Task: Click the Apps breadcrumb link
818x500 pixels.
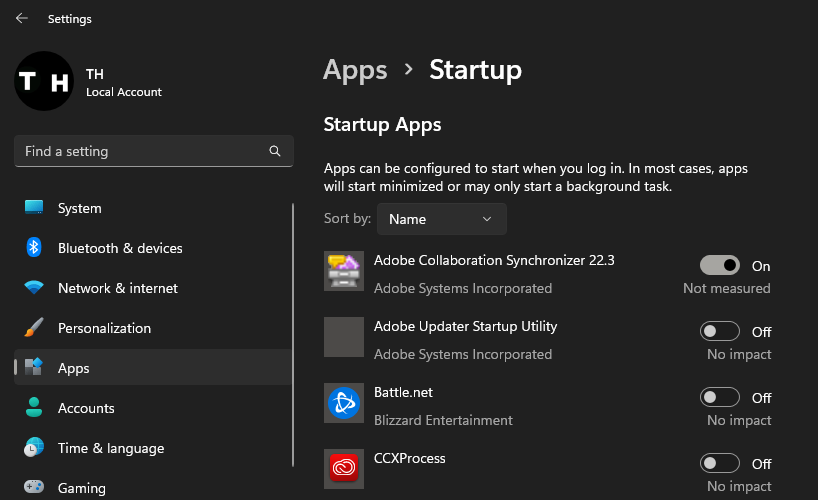Action: point(355,70)
